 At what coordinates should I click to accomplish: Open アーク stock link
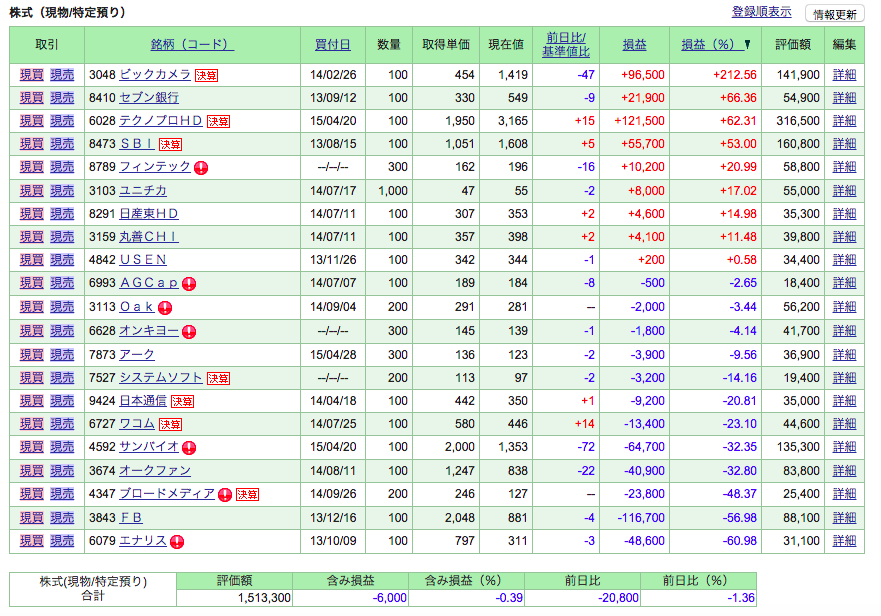[137, 355]
